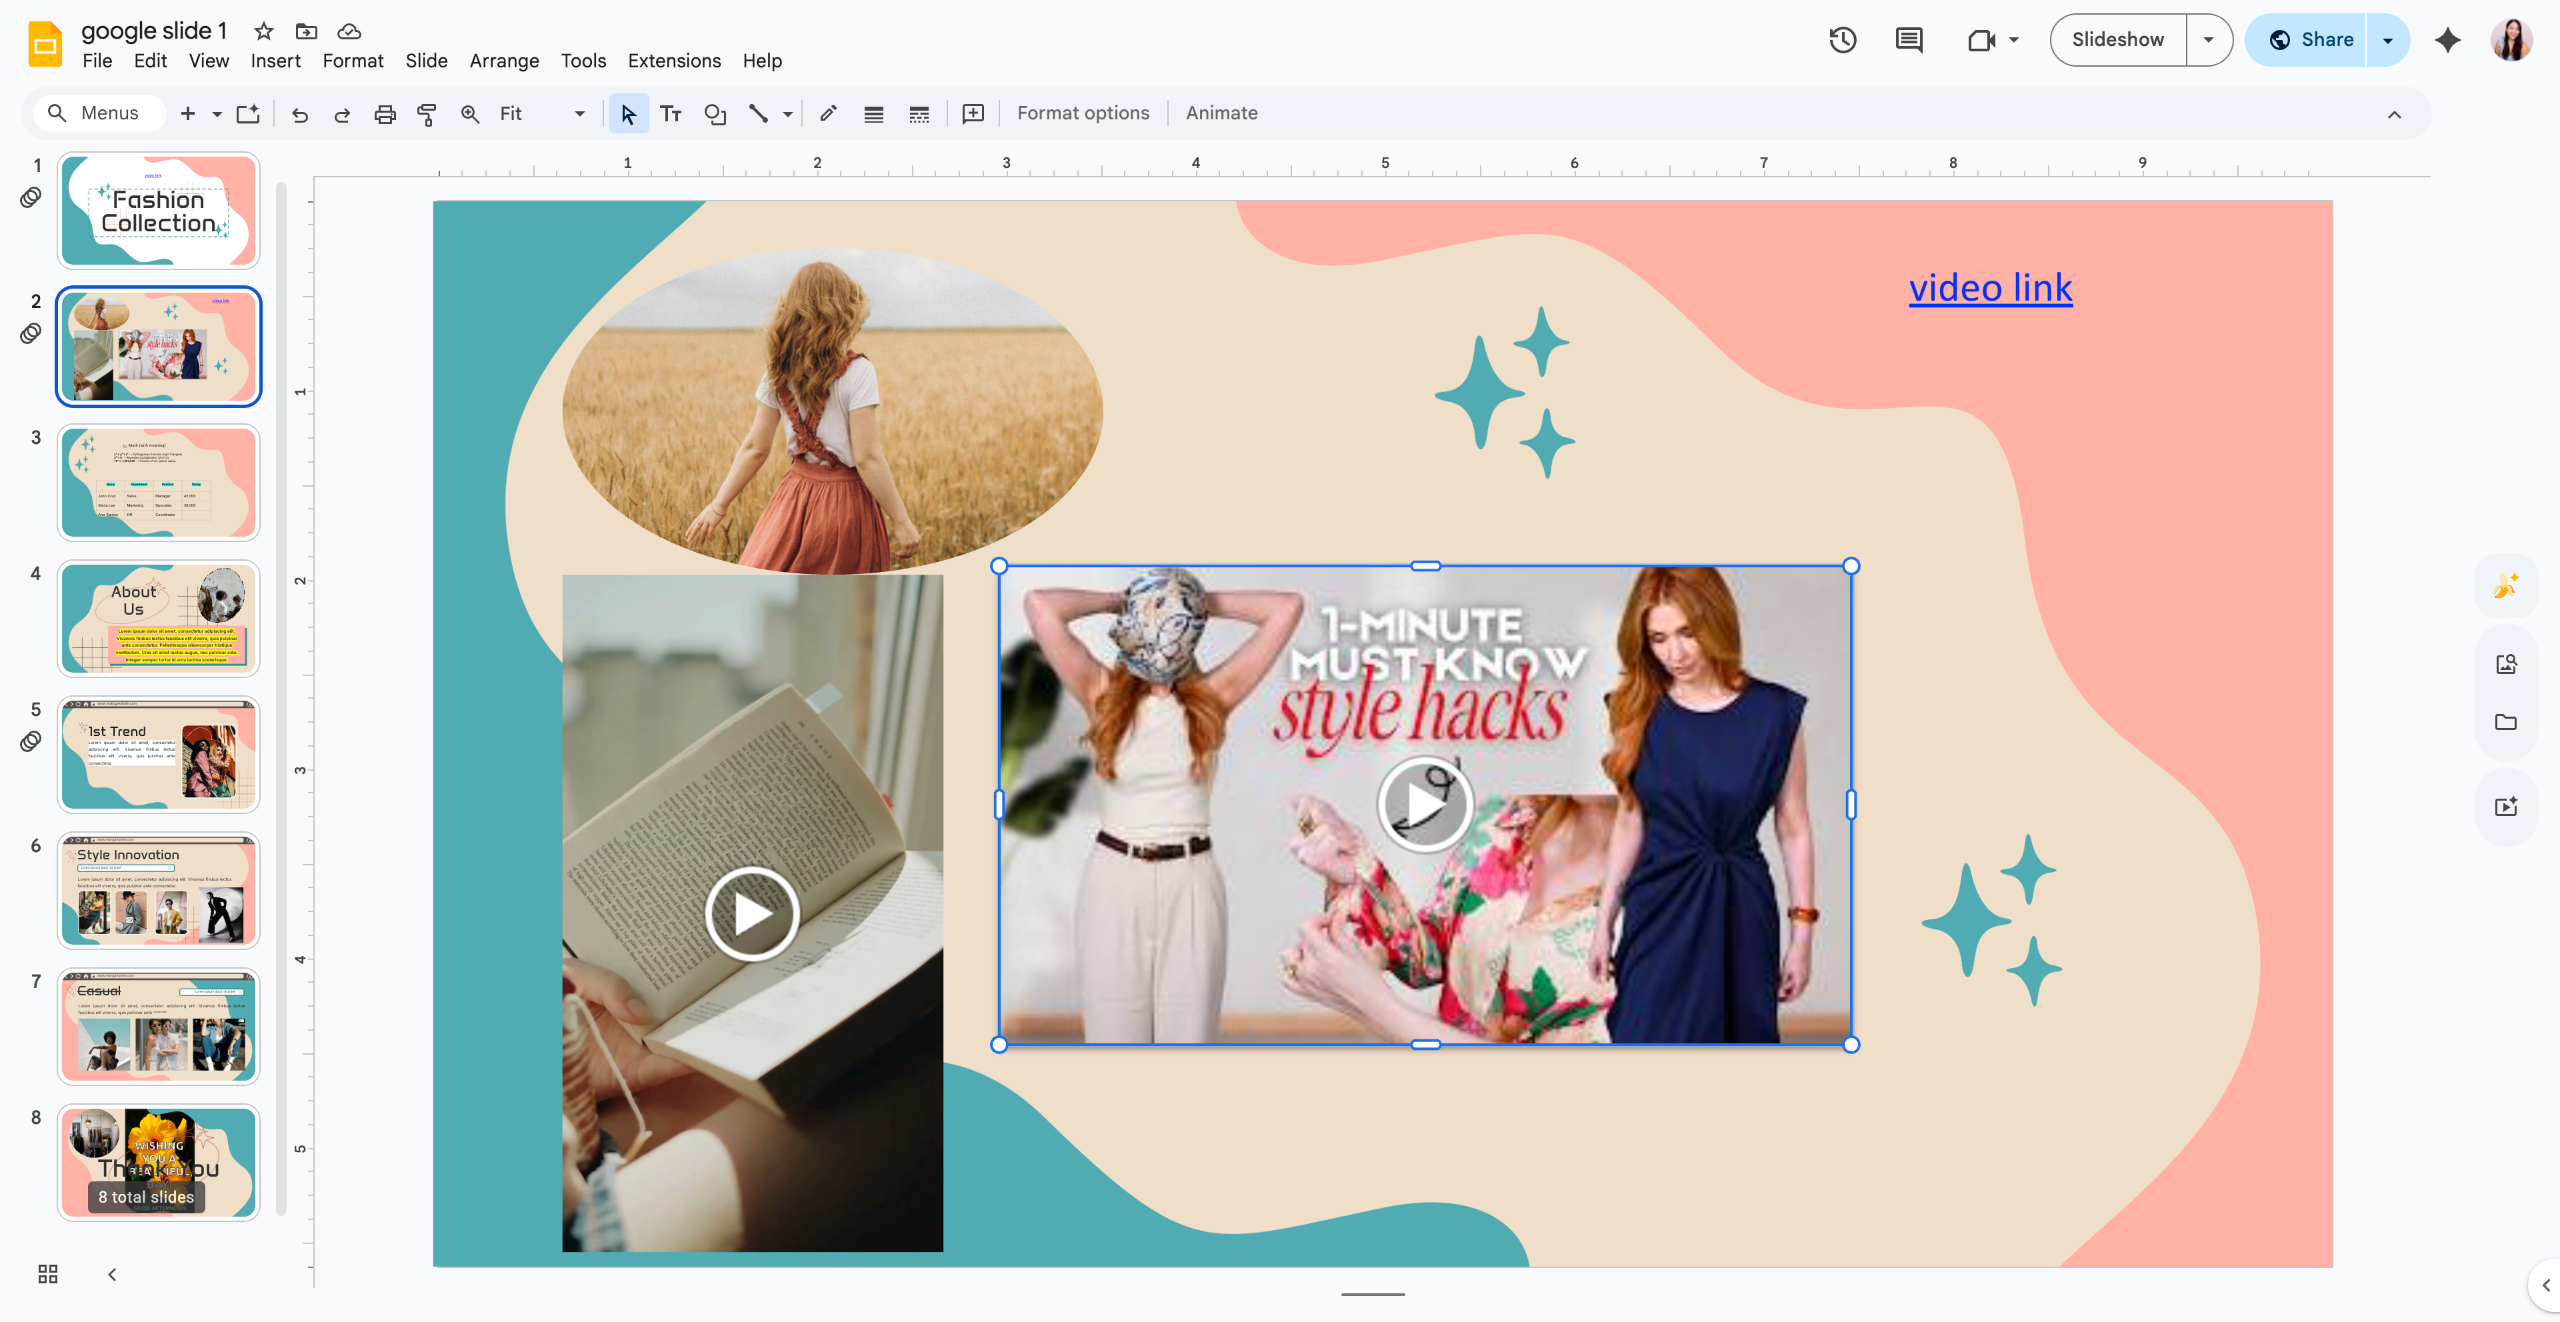Open the Extensions menu
The width and height of the screenshot is (2560, 1322).
coord(674,61)
